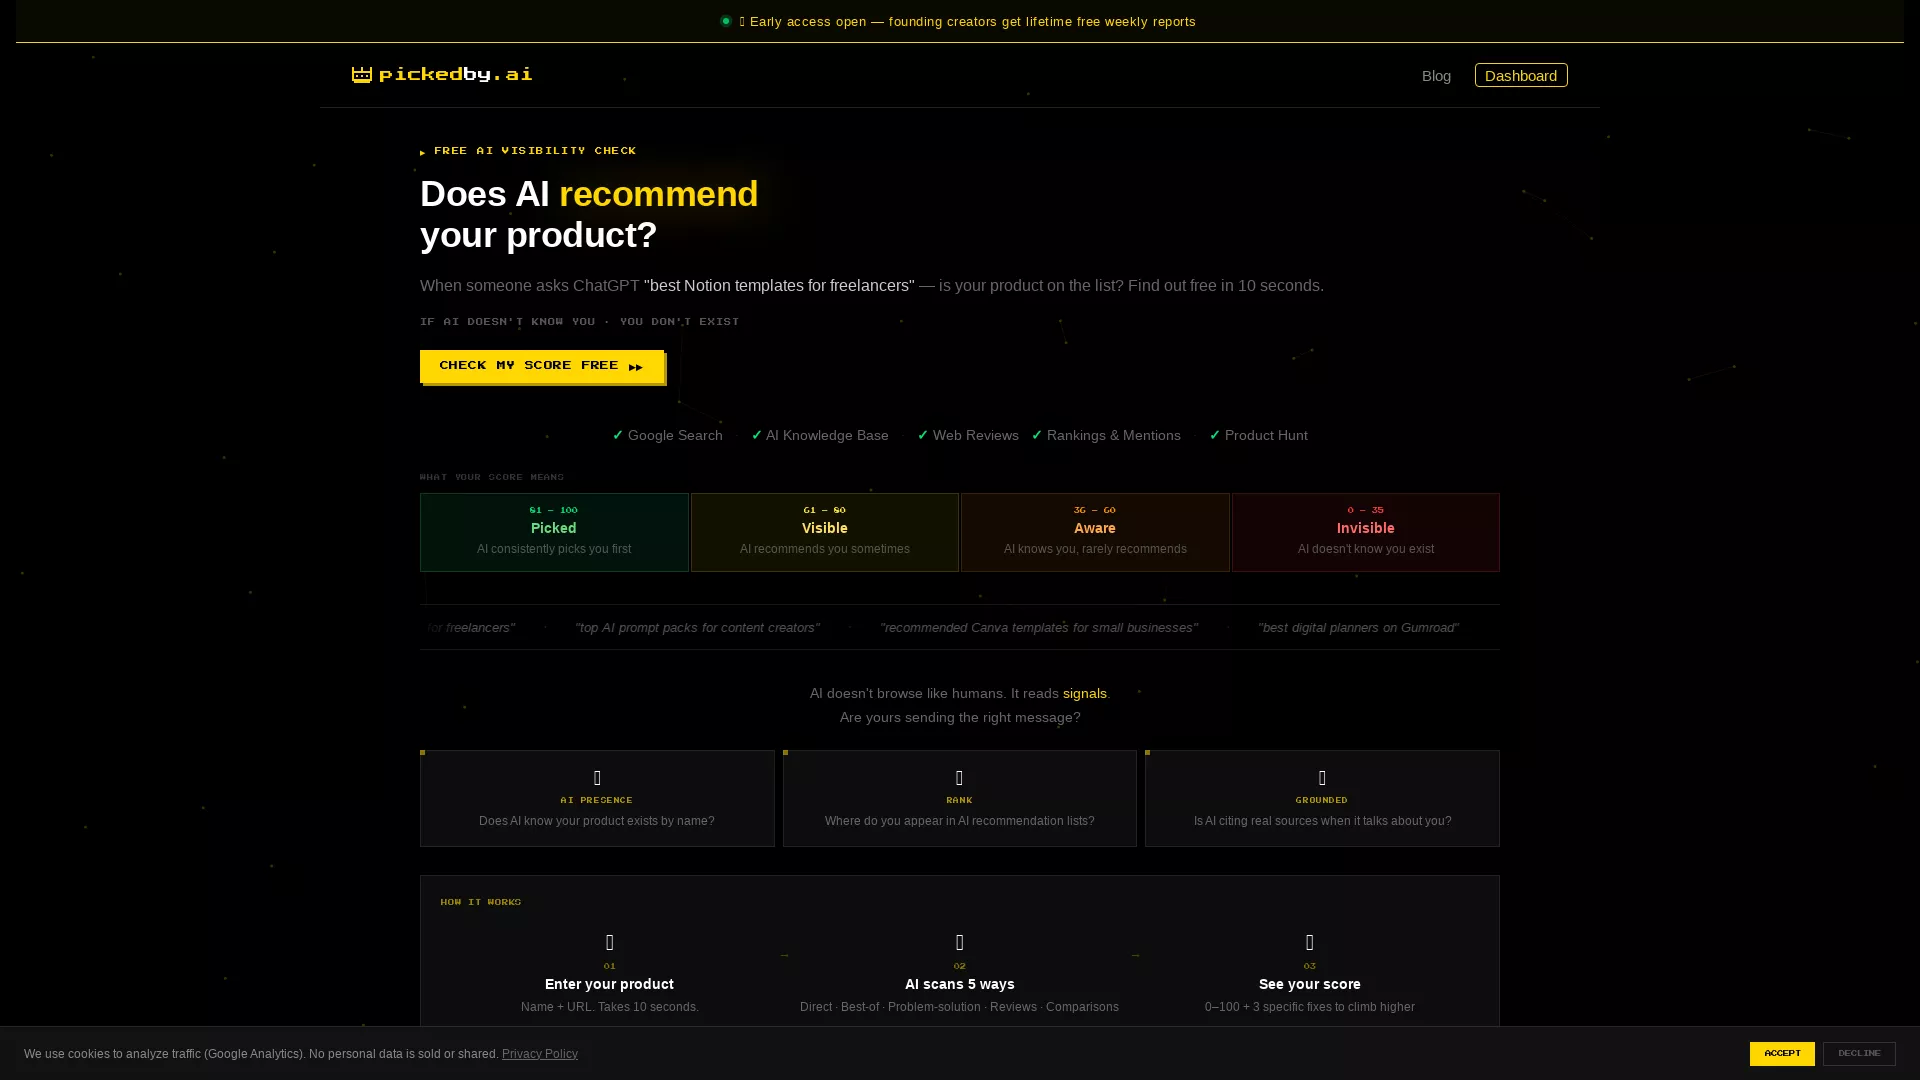Click the Rank card icon
Image resolution: width=1920 pixels, height=1080 pixels.
pyautogui.click(x=959, y=779)
